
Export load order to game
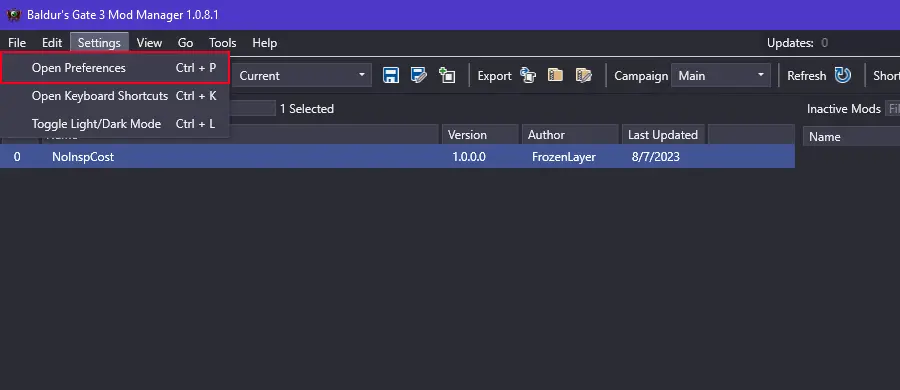(x=528, y=75)
